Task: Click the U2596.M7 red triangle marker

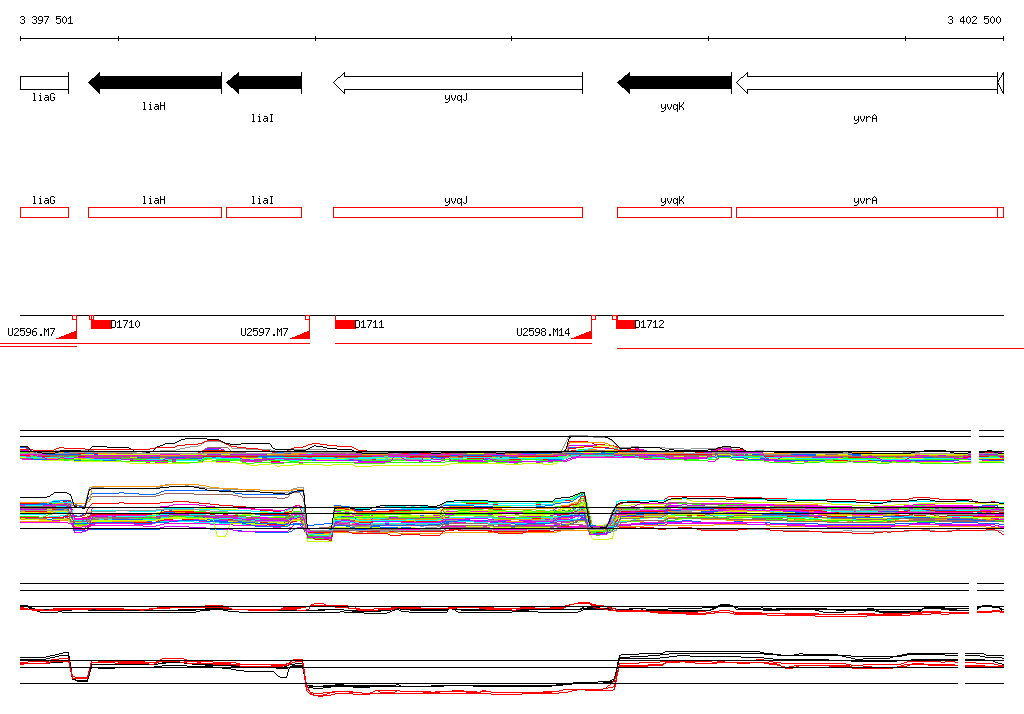Action: tap(68, 334)
